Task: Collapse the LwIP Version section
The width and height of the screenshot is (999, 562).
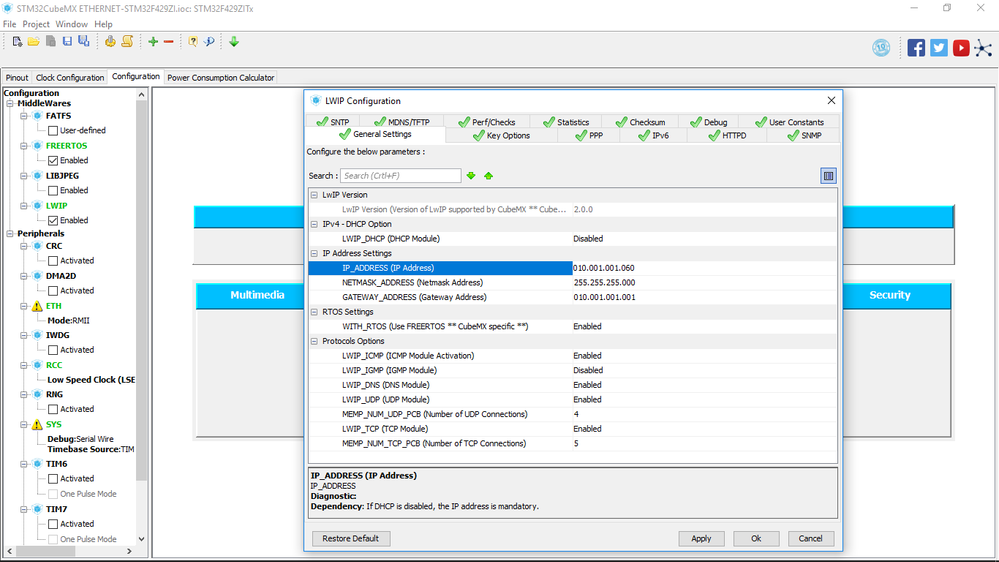Action: [314, 195]
